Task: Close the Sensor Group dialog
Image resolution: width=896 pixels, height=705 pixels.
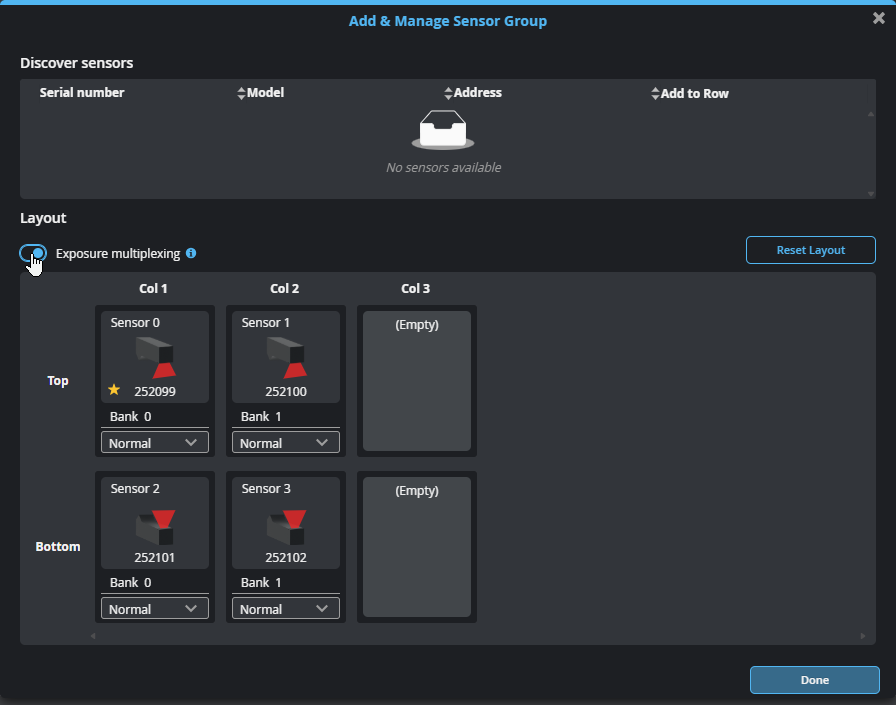Action: [879, 18]
